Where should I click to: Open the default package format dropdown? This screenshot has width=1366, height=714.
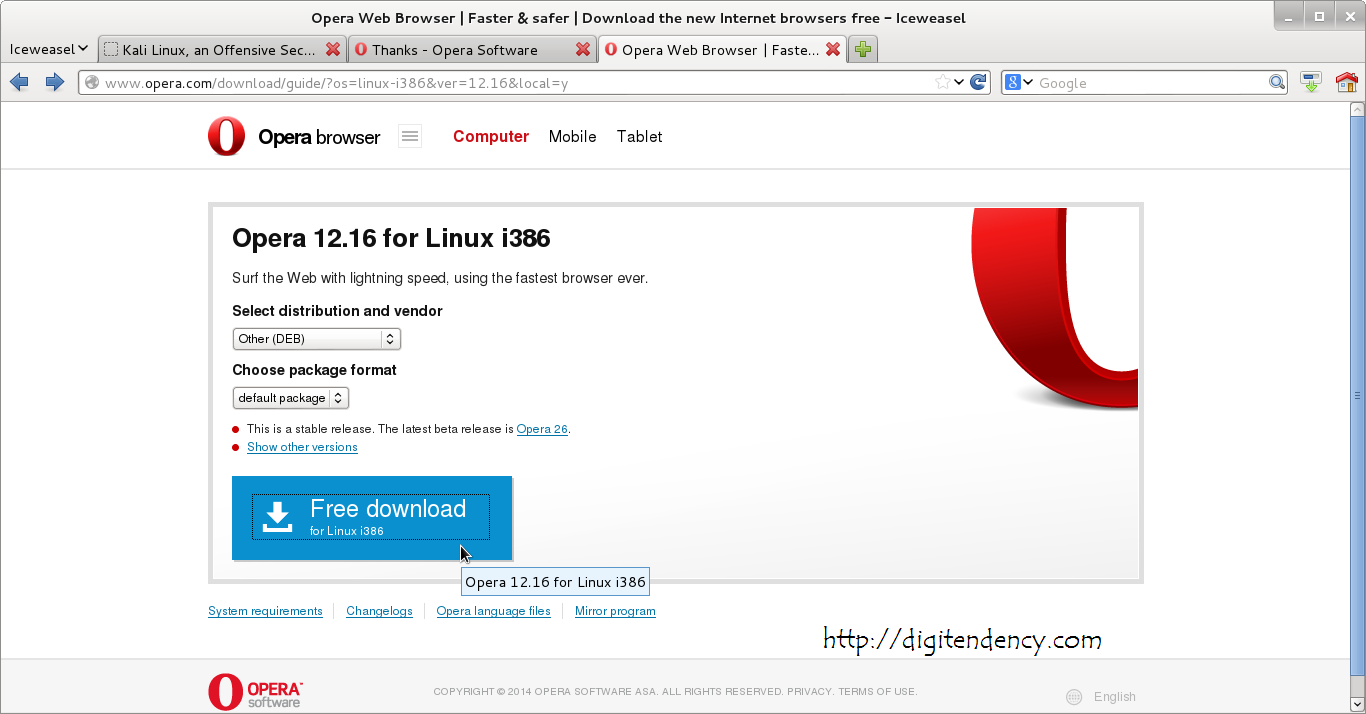coord(290,398)
